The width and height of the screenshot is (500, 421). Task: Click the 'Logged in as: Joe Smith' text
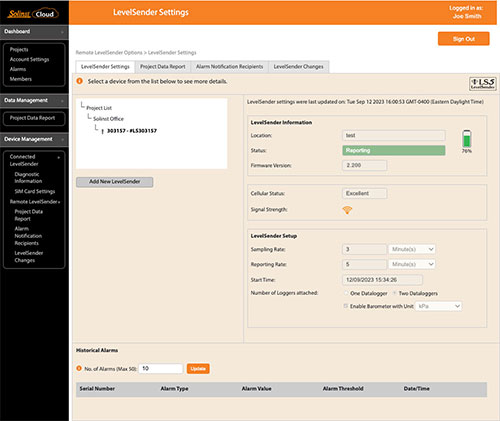tap(466, 12)
